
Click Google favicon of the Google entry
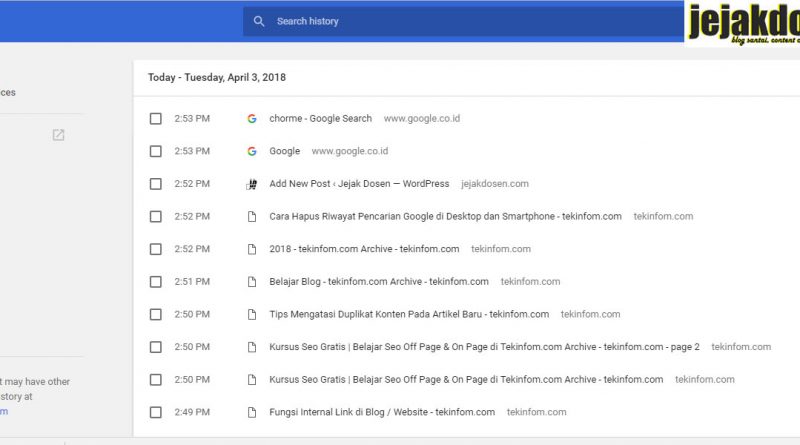click(x=252, y=151)
